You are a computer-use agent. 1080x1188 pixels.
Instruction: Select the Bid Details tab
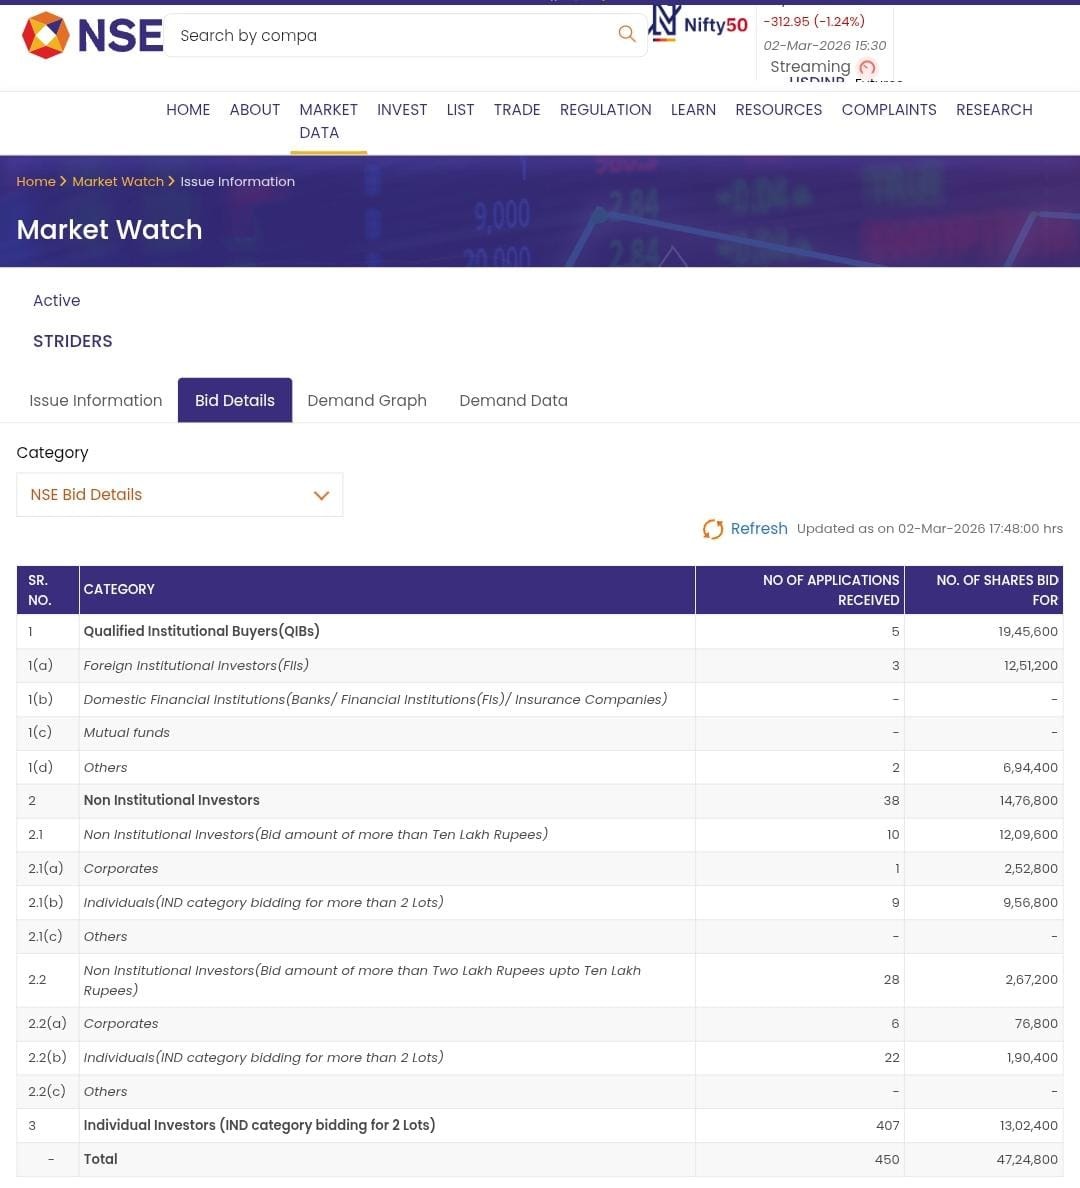(x=235, y=400)
